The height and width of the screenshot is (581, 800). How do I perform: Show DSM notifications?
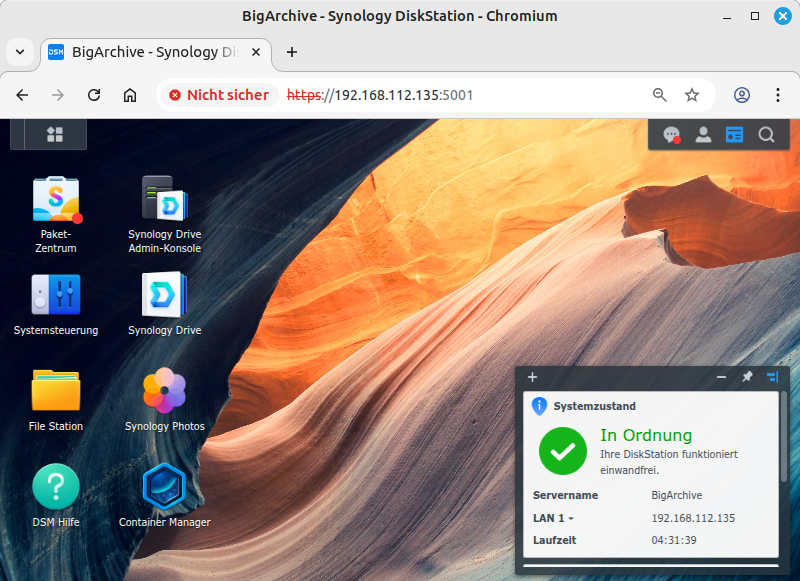pyautogui.click(x=672, y=134)
